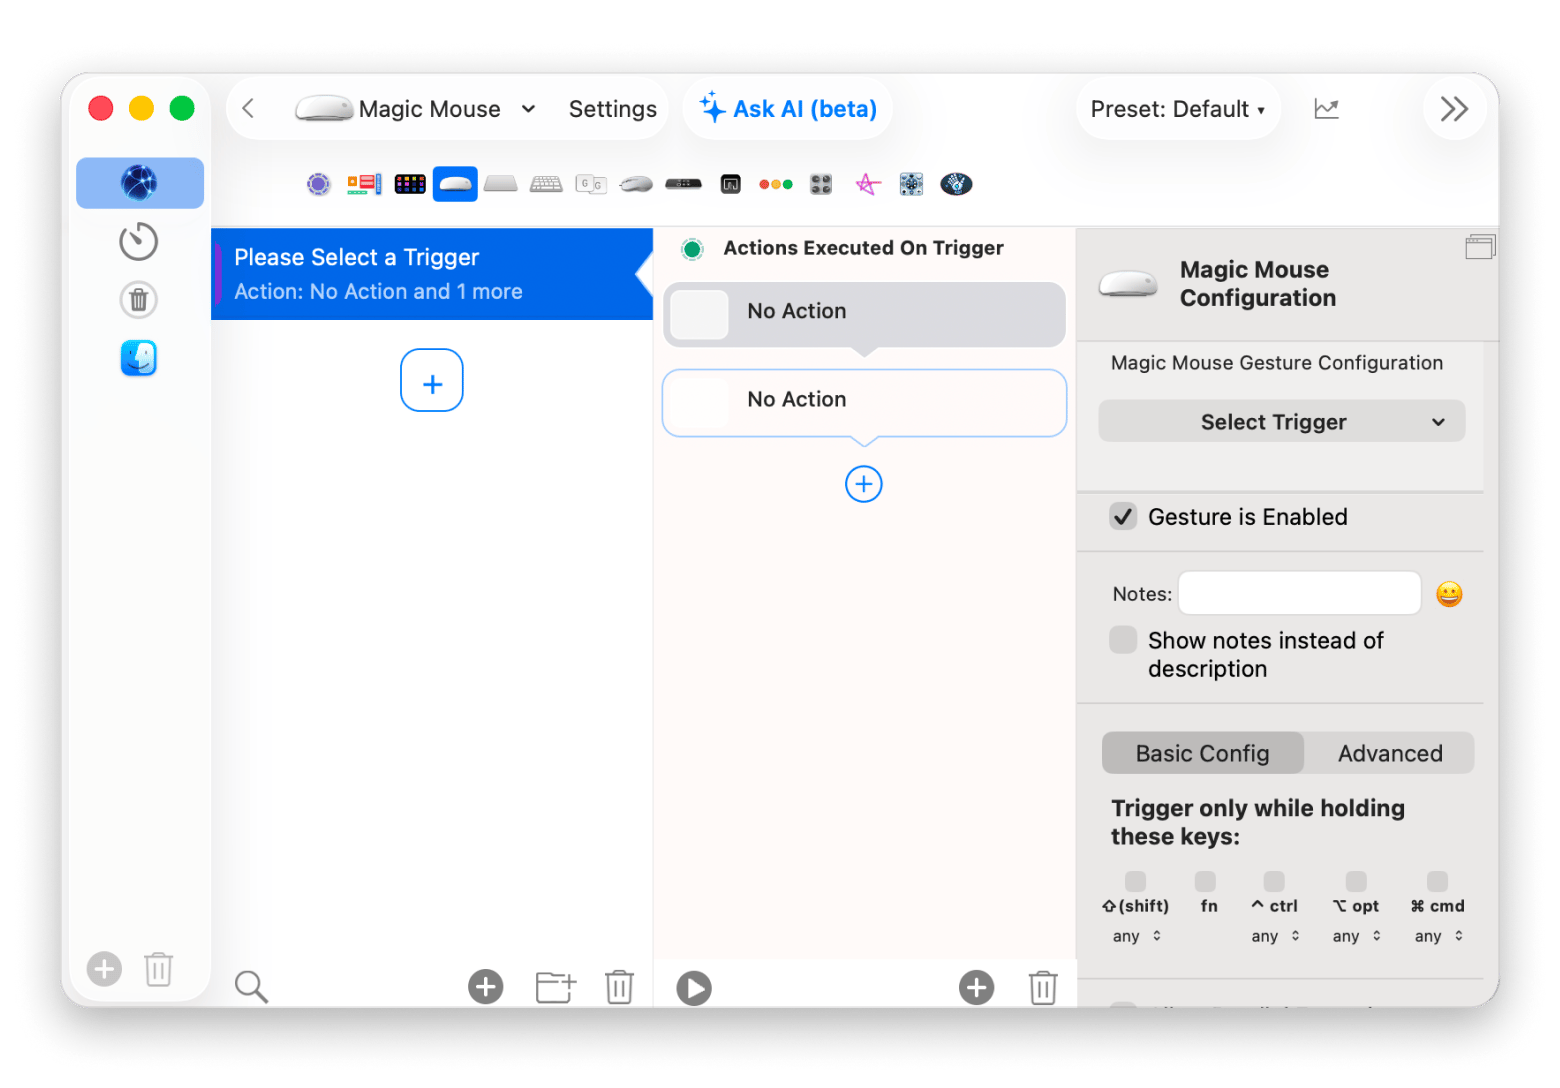Viewport: 1560px width, 1088px height.
Task: Open the usage statistics chart icon
Action: coord(1327,108)
